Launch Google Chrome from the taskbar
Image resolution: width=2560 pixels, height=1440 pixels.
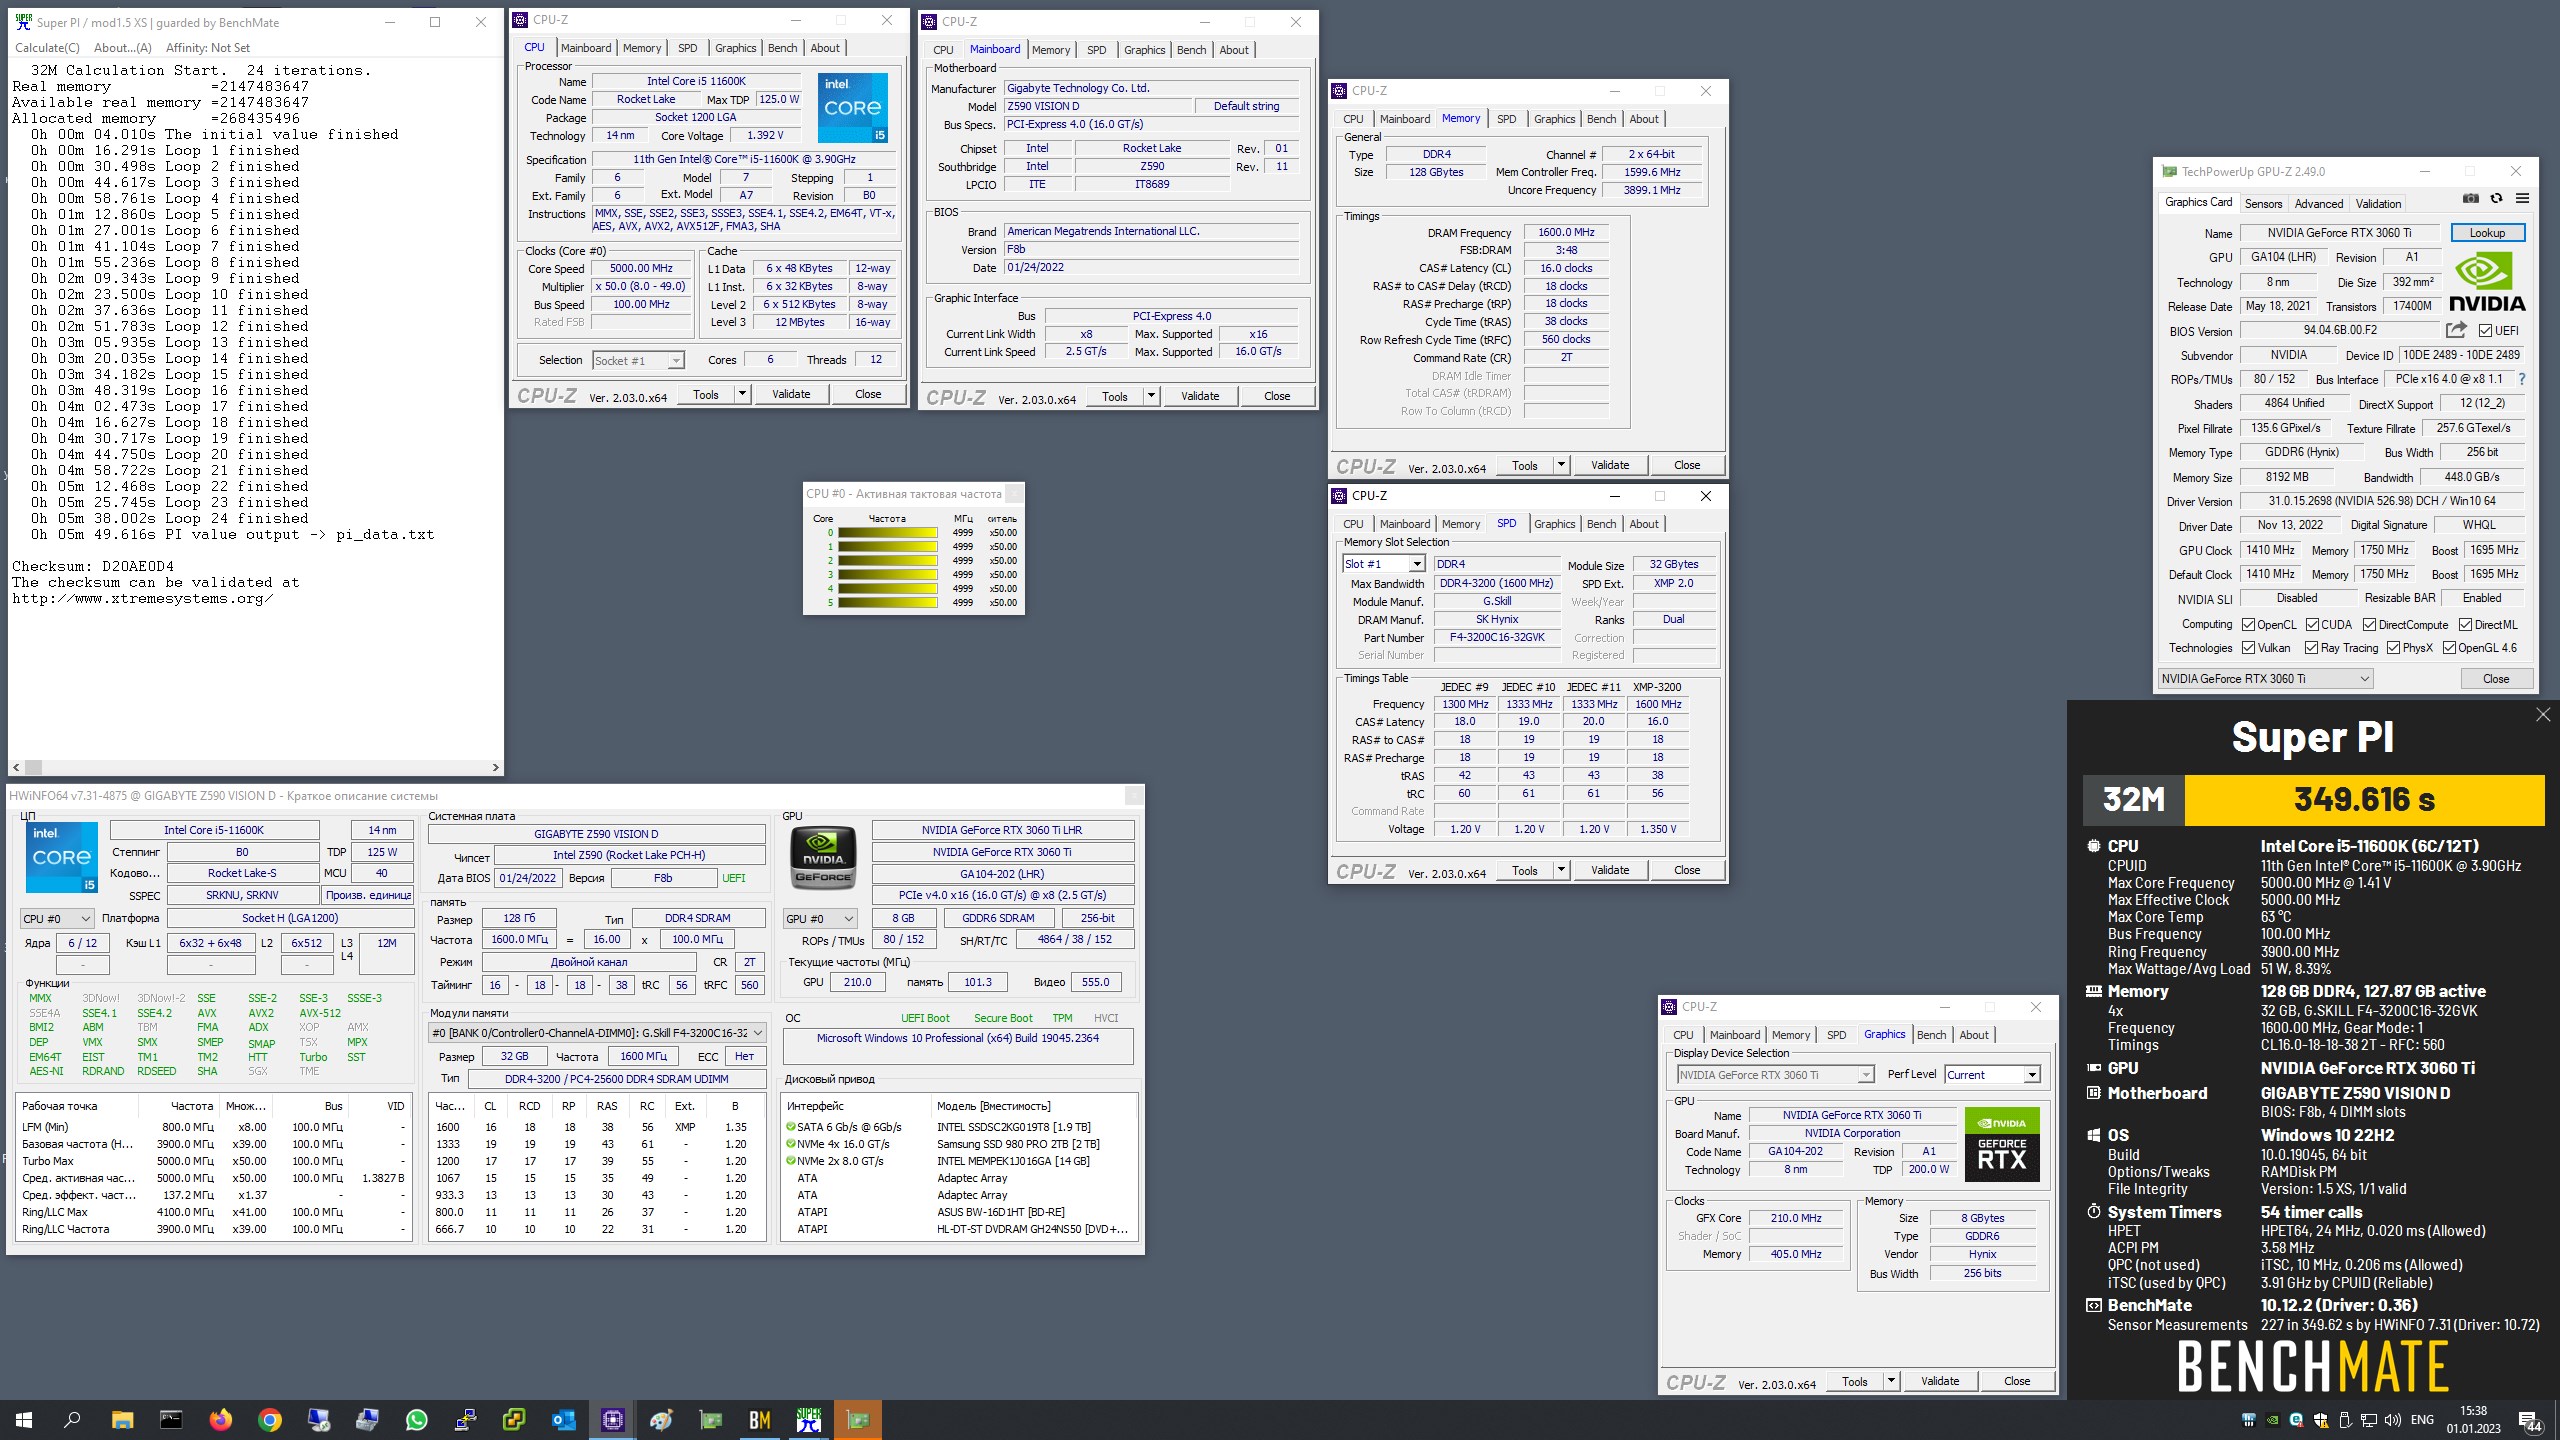269,1419
